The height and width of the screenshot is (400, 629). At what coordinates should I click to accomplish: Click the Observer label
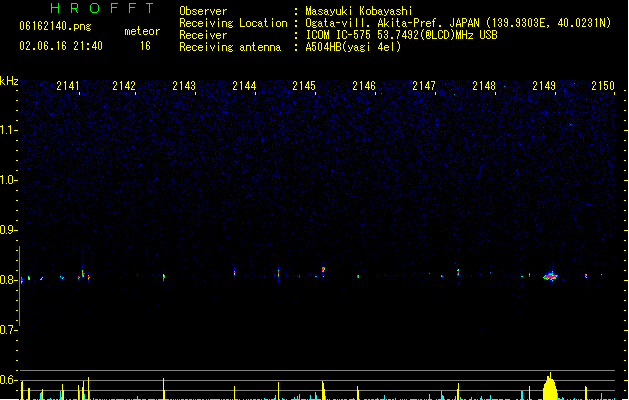pos(203,11)
